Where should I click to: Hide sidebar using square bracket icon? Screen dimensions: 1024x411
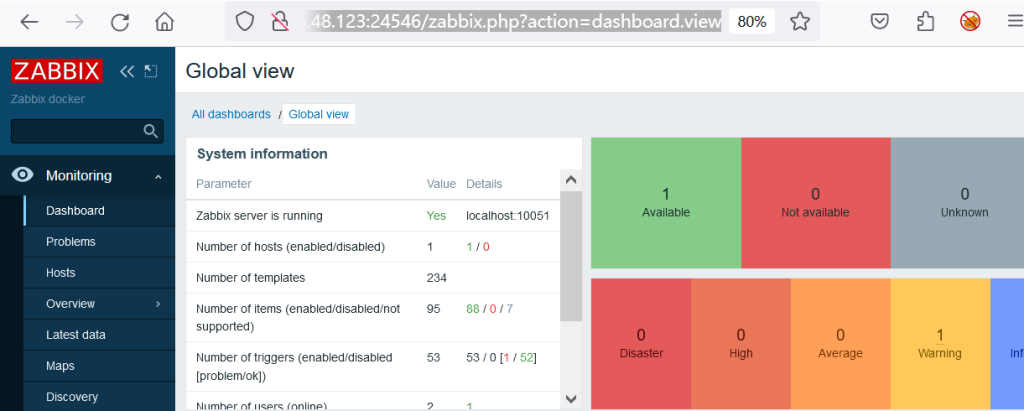click(151, 71)
